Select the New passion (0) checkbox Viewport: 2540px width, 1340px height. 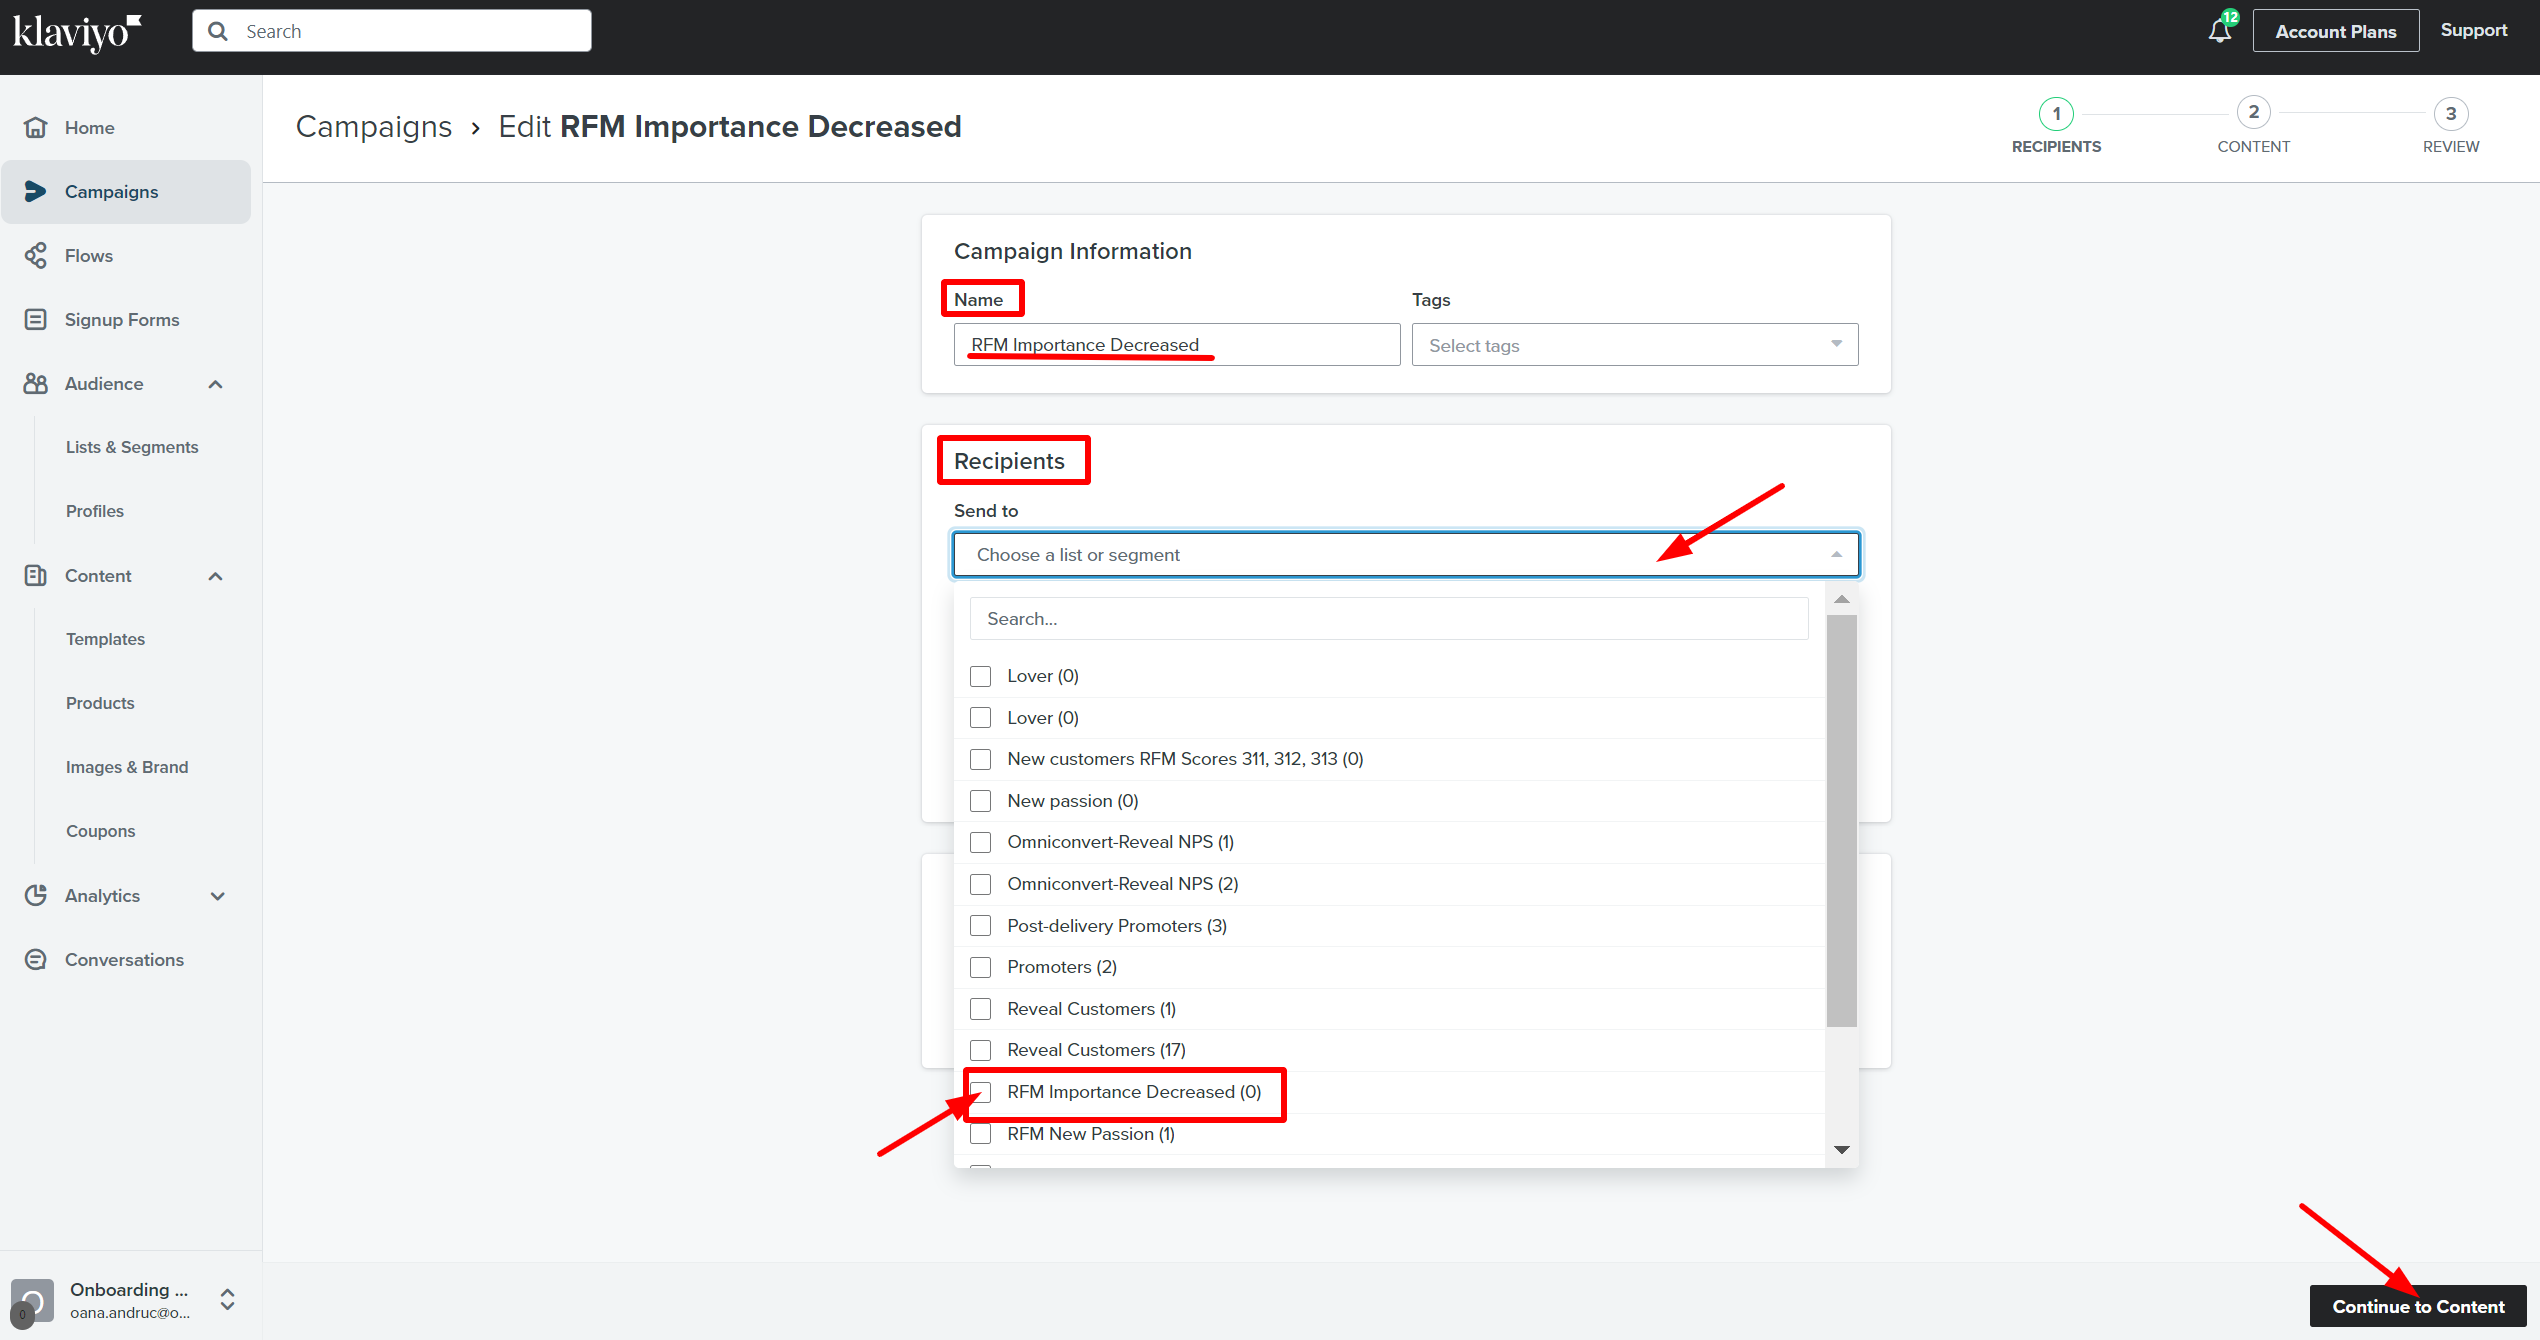pyautogui.click(x=981, y=801)
